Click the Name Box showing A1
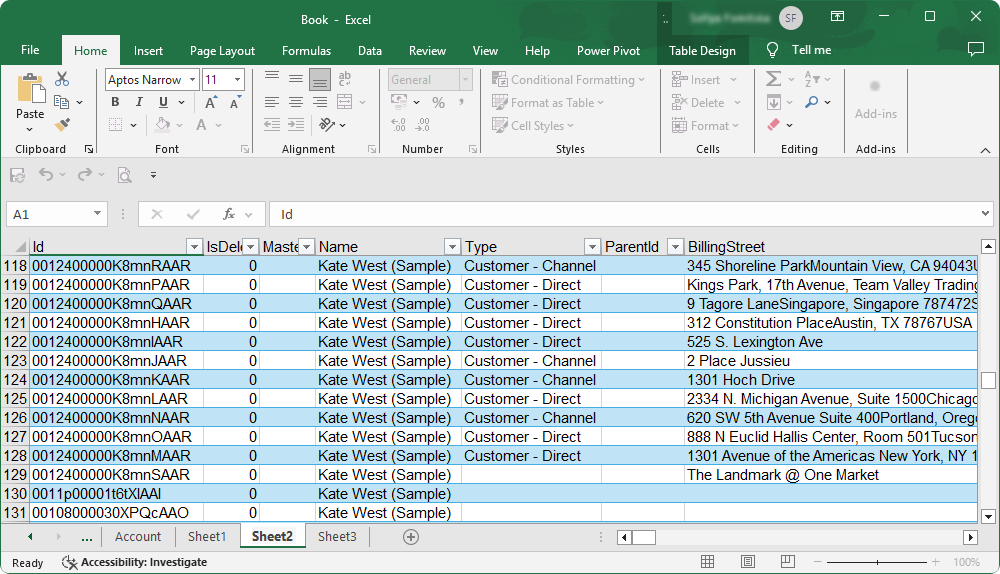Image resolution: width=1000 pixels, height=574 pixels. [x=56, y=214]
